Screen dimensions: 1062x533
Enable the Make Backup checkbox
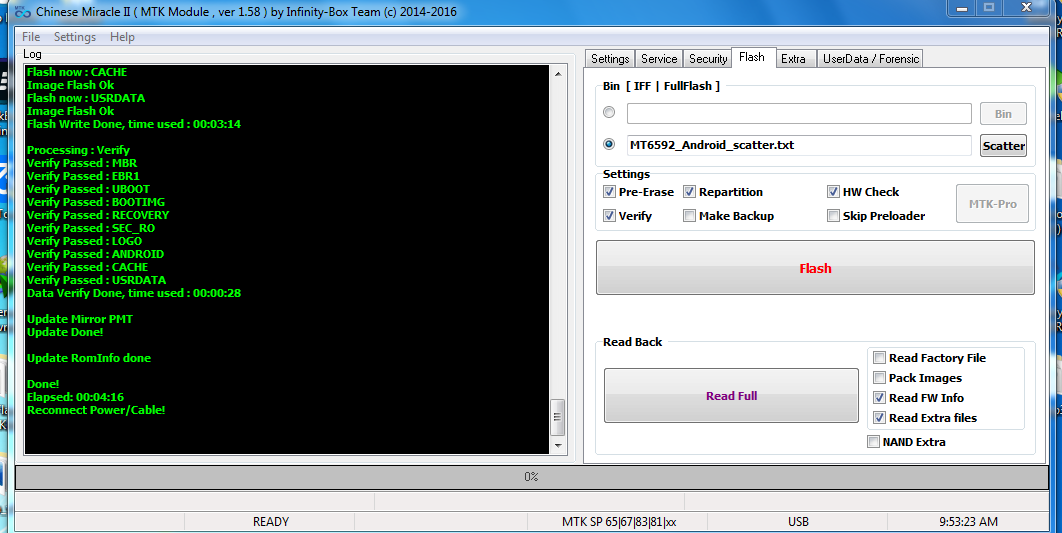click(689, 215)
